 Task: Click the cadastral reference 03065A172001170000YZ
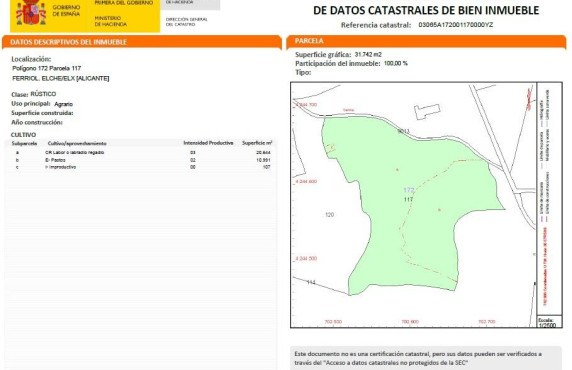click(x=456, y=25)
